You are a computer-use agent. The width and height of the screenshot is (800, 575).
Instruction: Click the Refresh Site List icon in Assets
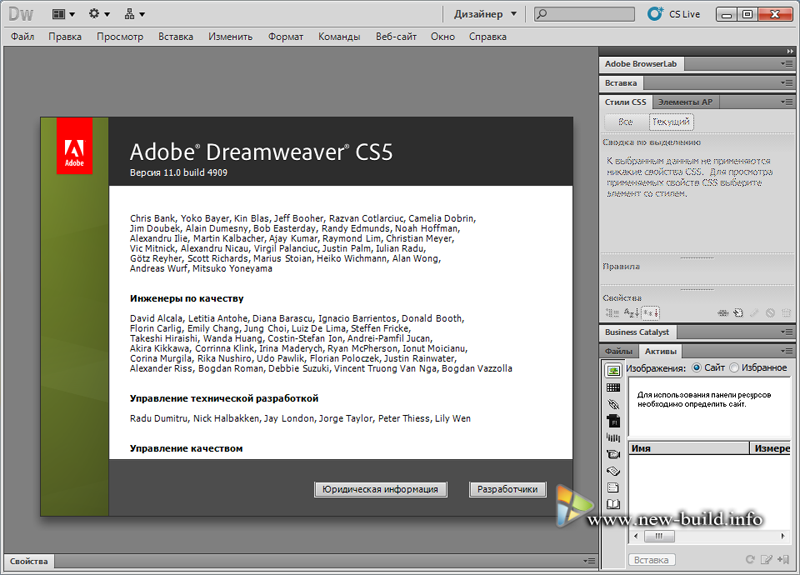tap(750, 559)
